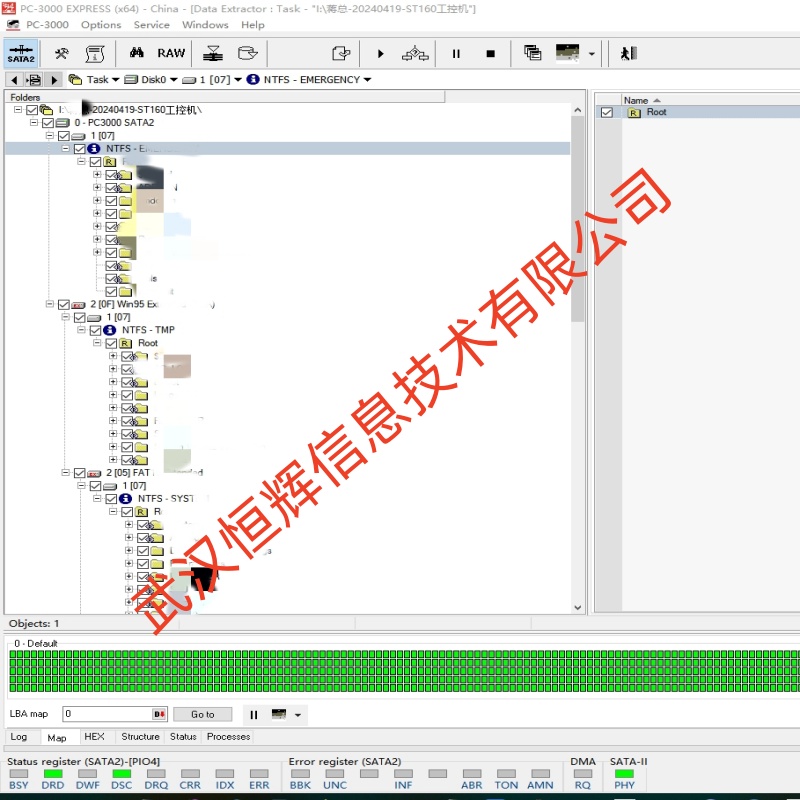
Task: Click the cascading windows toolbar icon
Action: click(x=532, y=53)
